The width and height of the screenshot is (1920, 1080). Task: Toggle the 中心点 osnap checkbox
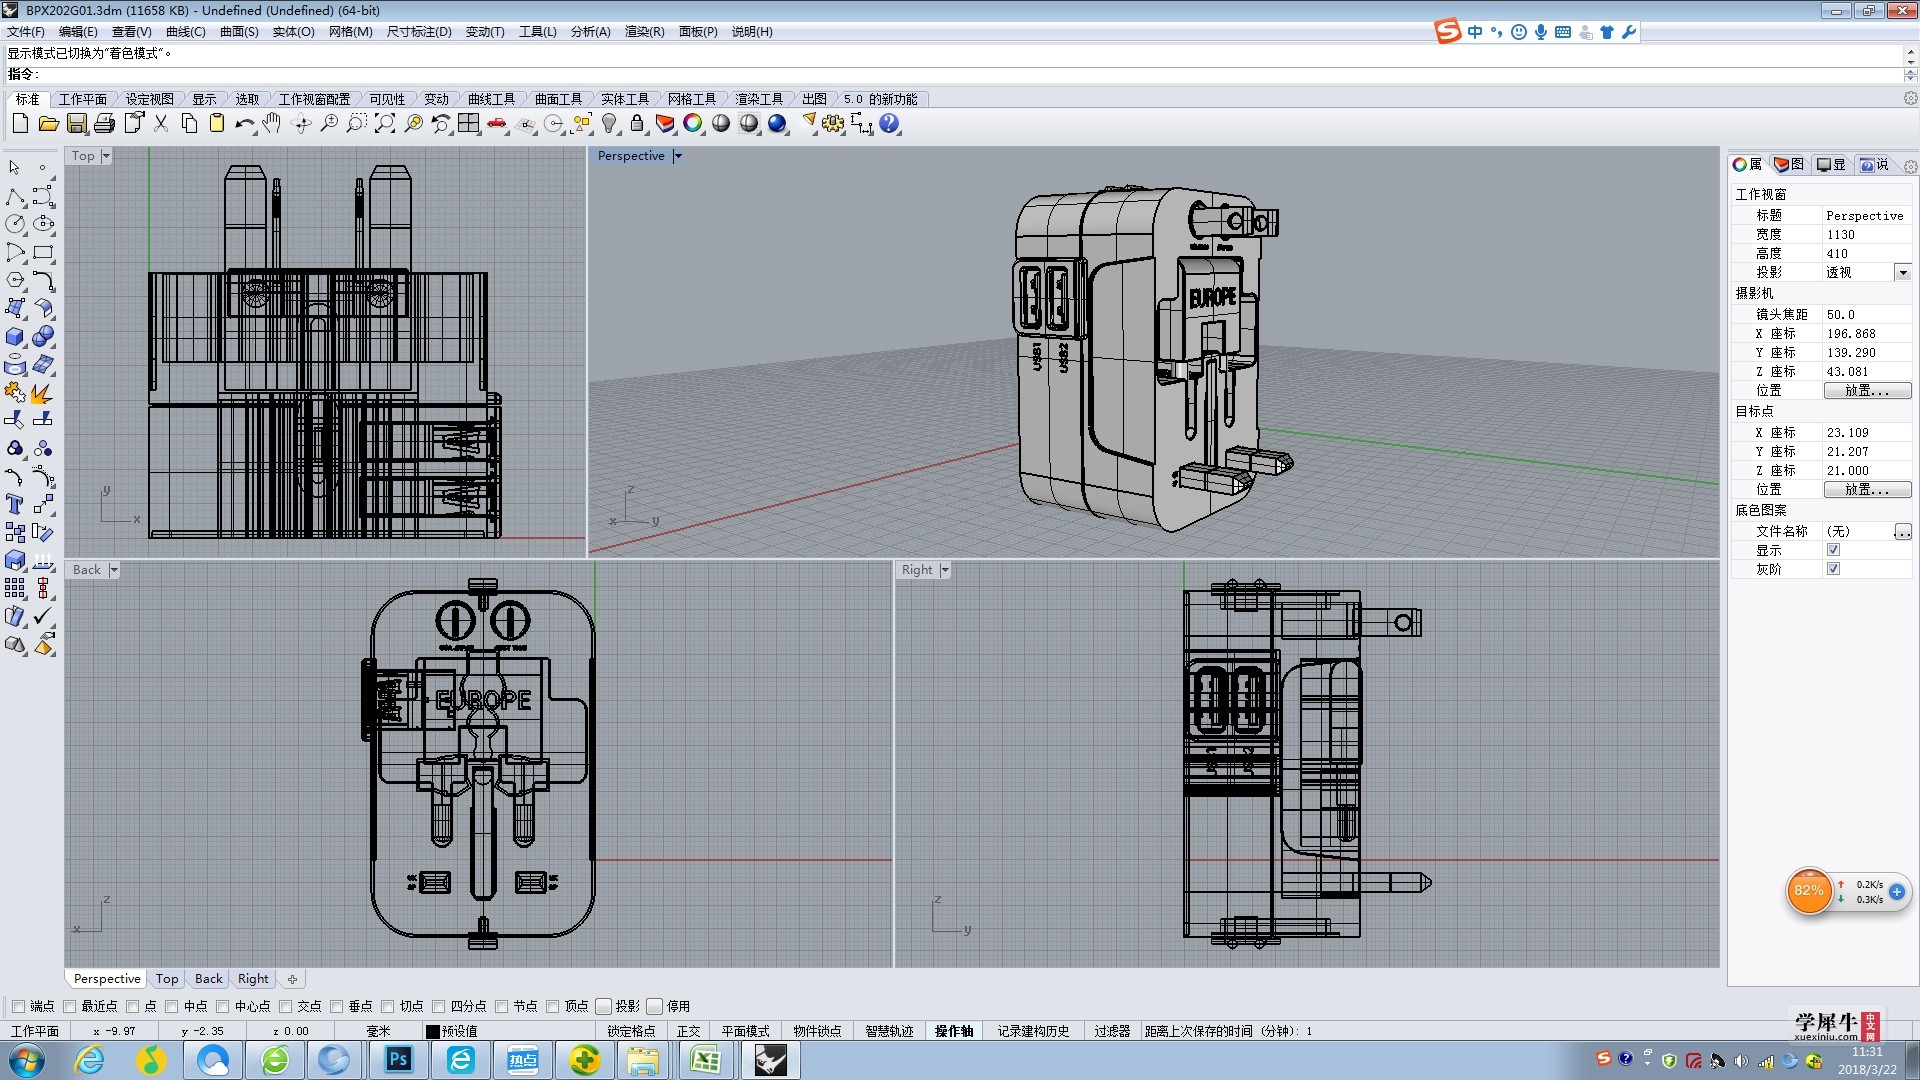(222, 1006)
